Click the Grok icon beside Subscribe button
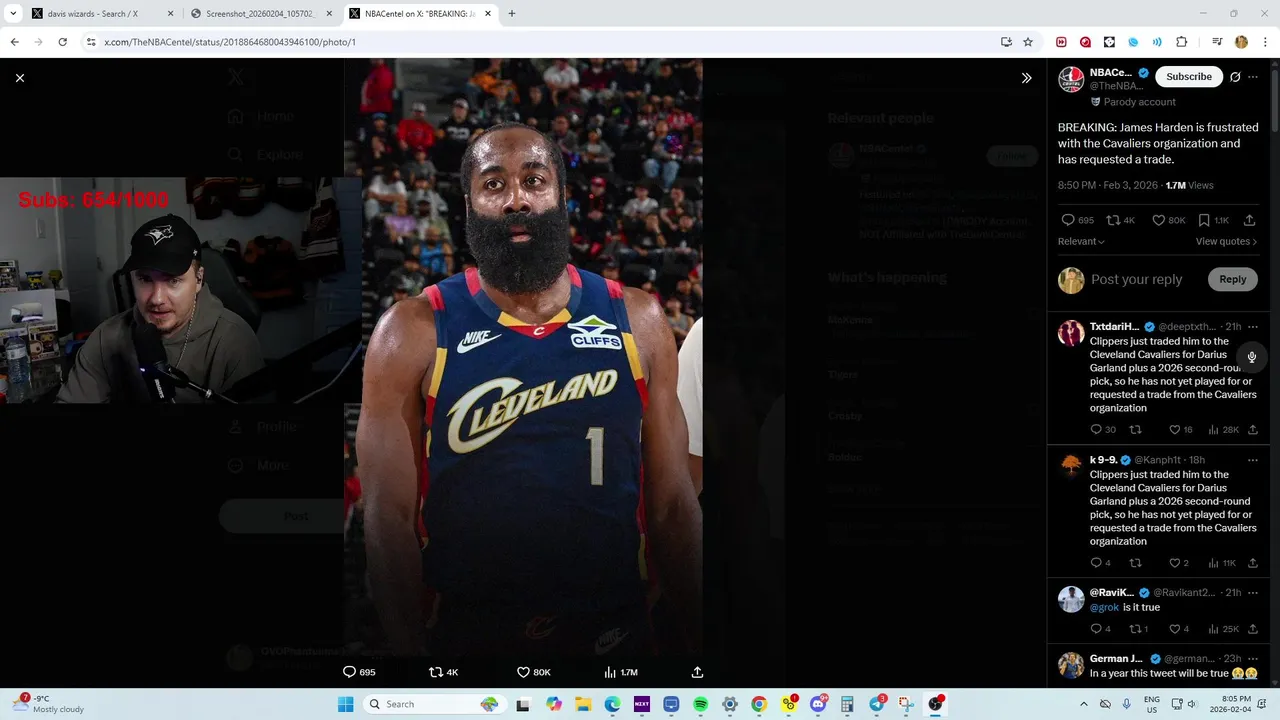The image size is (1280, 720). (x=1235, y=77)
